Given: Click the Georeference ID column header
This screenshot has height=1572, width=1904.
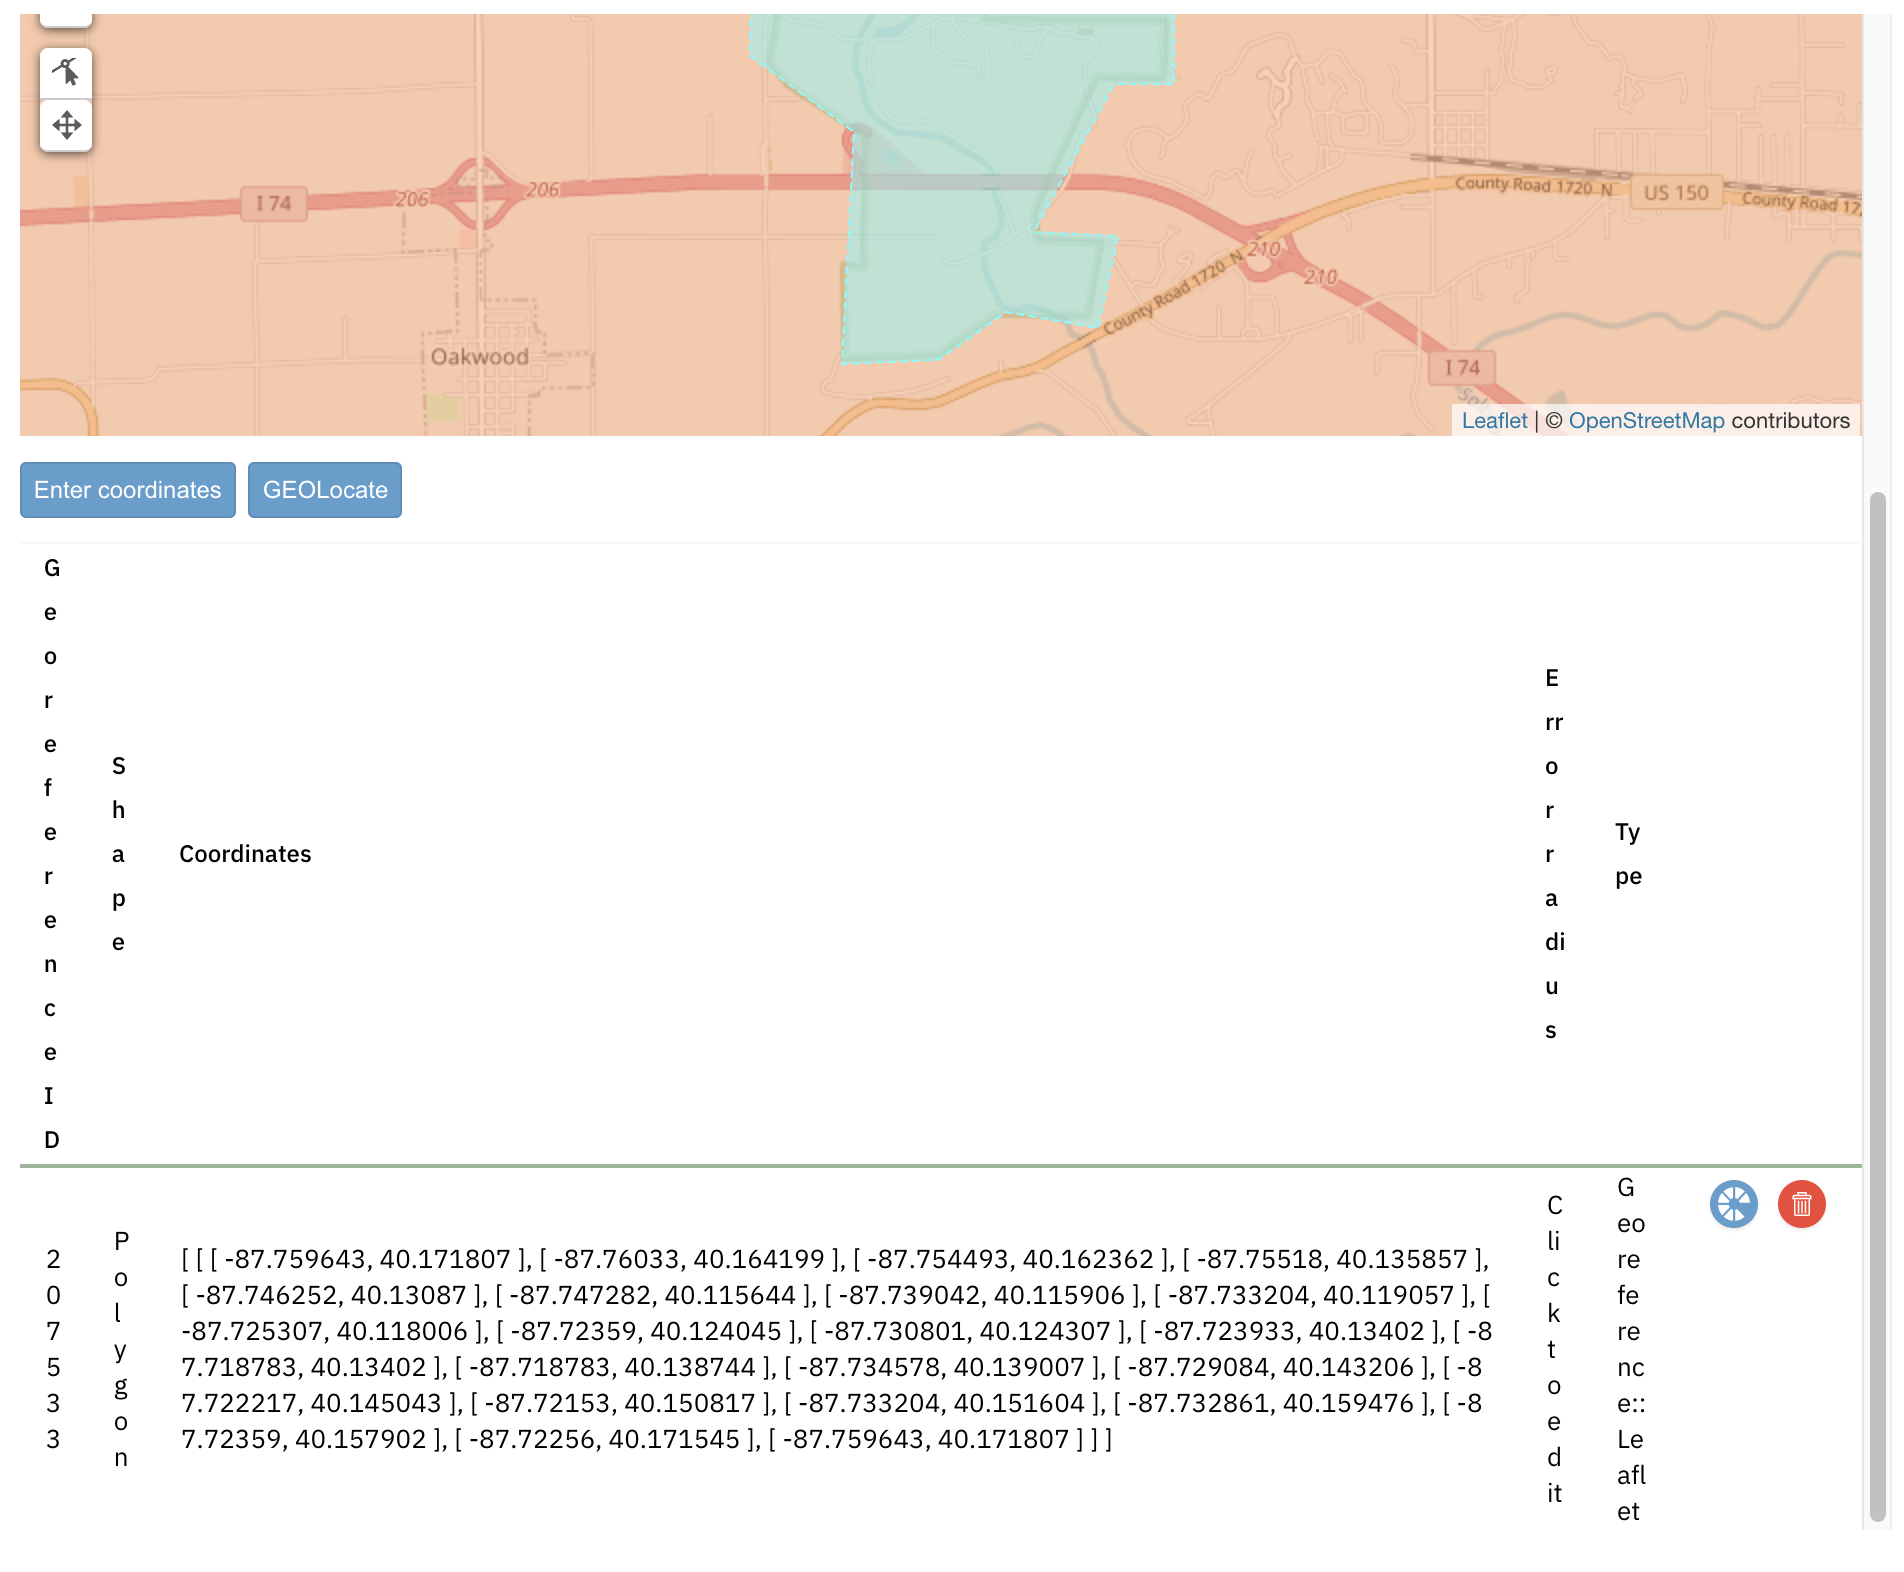Looking at the screenshot, I should (x=52, y=853).
